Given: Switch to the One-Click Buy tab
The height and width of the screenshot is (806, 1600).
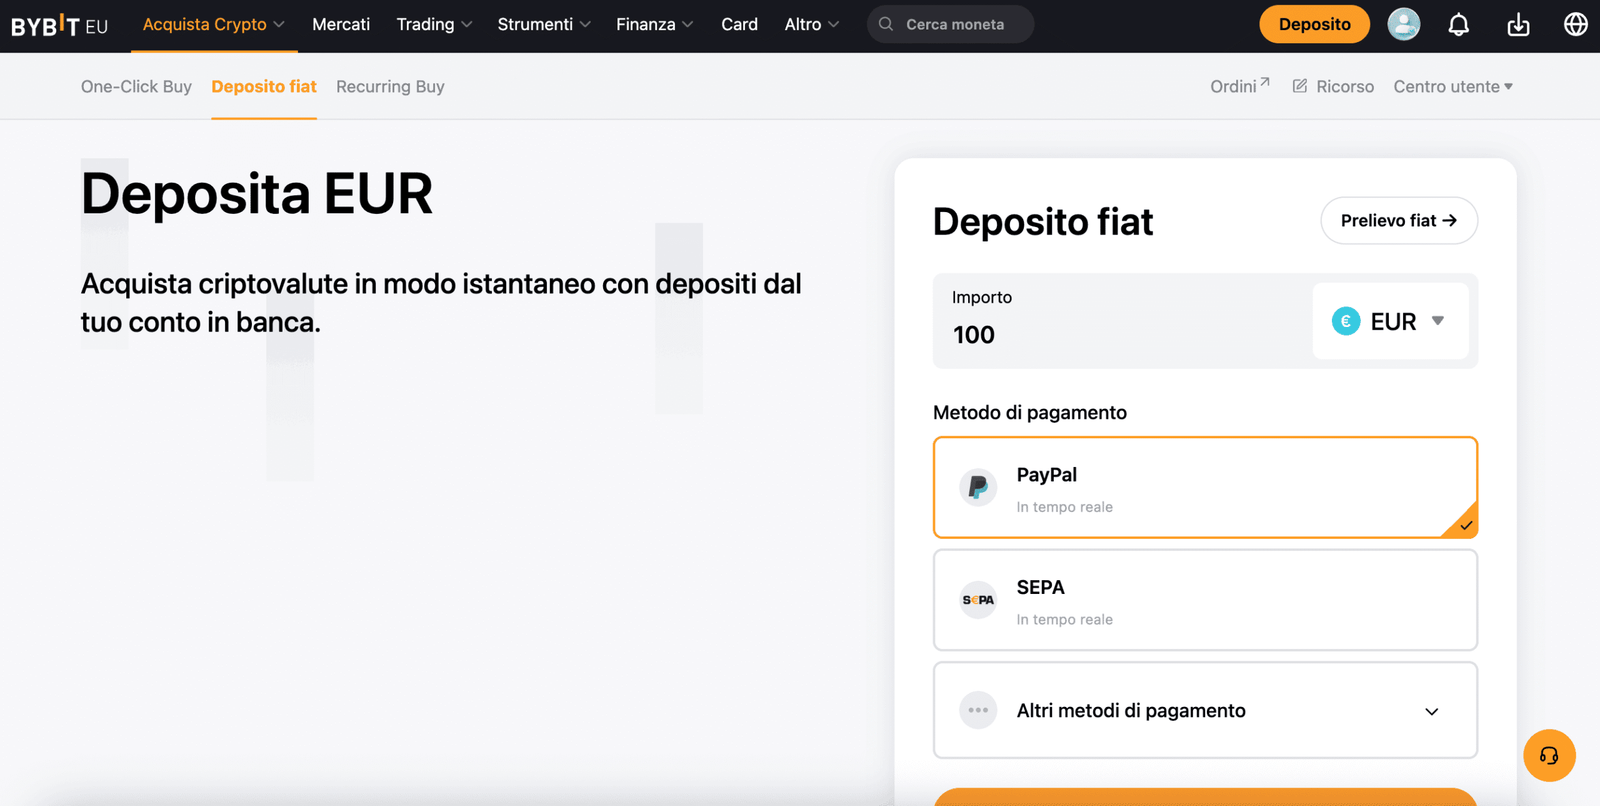Looking at the screenshot, I should [136, 86].
